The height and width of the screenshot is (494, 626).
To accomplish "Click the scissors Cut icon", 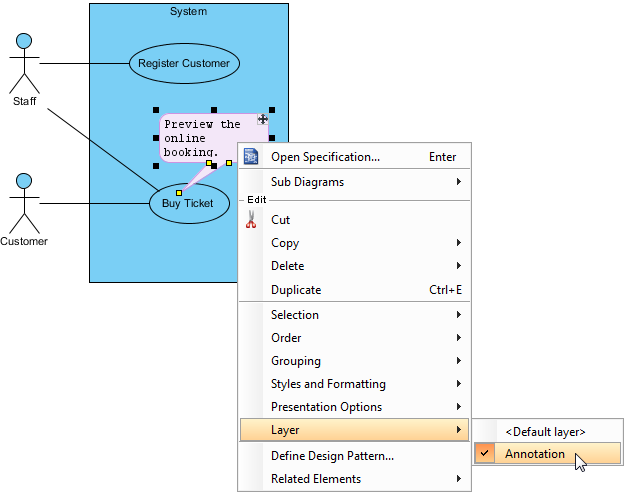I will point(251,219).
